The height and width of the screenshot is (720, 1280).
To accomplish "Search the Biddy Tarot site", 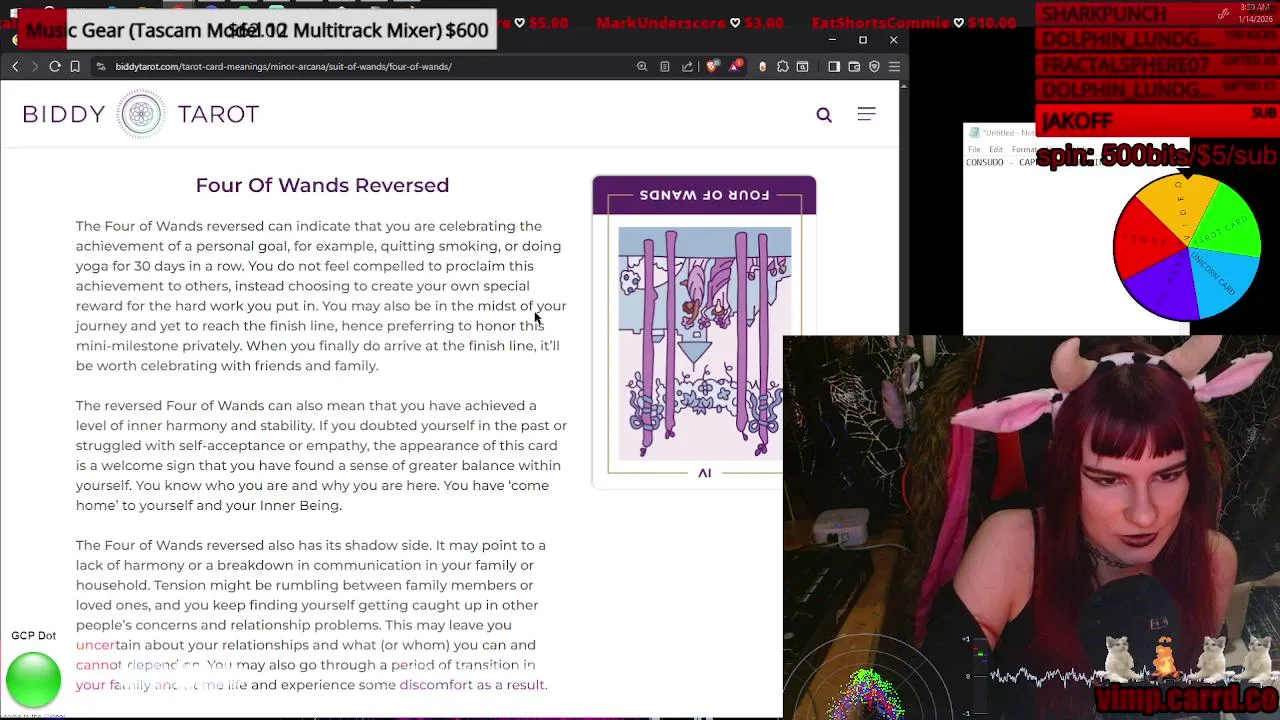I will 824,115.
